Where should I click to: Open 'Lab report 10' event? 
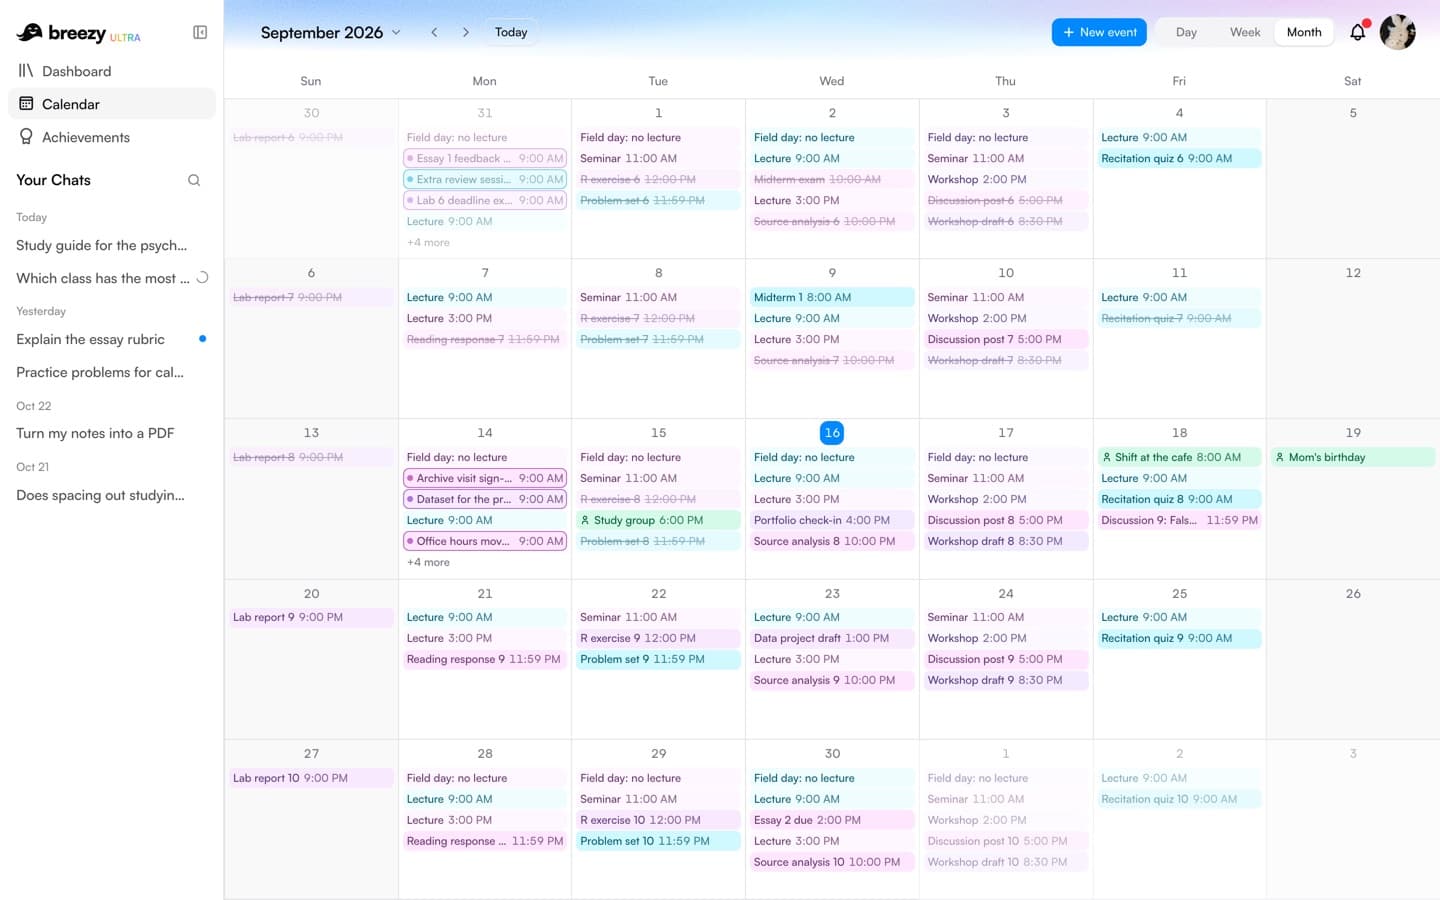[311, 778]
